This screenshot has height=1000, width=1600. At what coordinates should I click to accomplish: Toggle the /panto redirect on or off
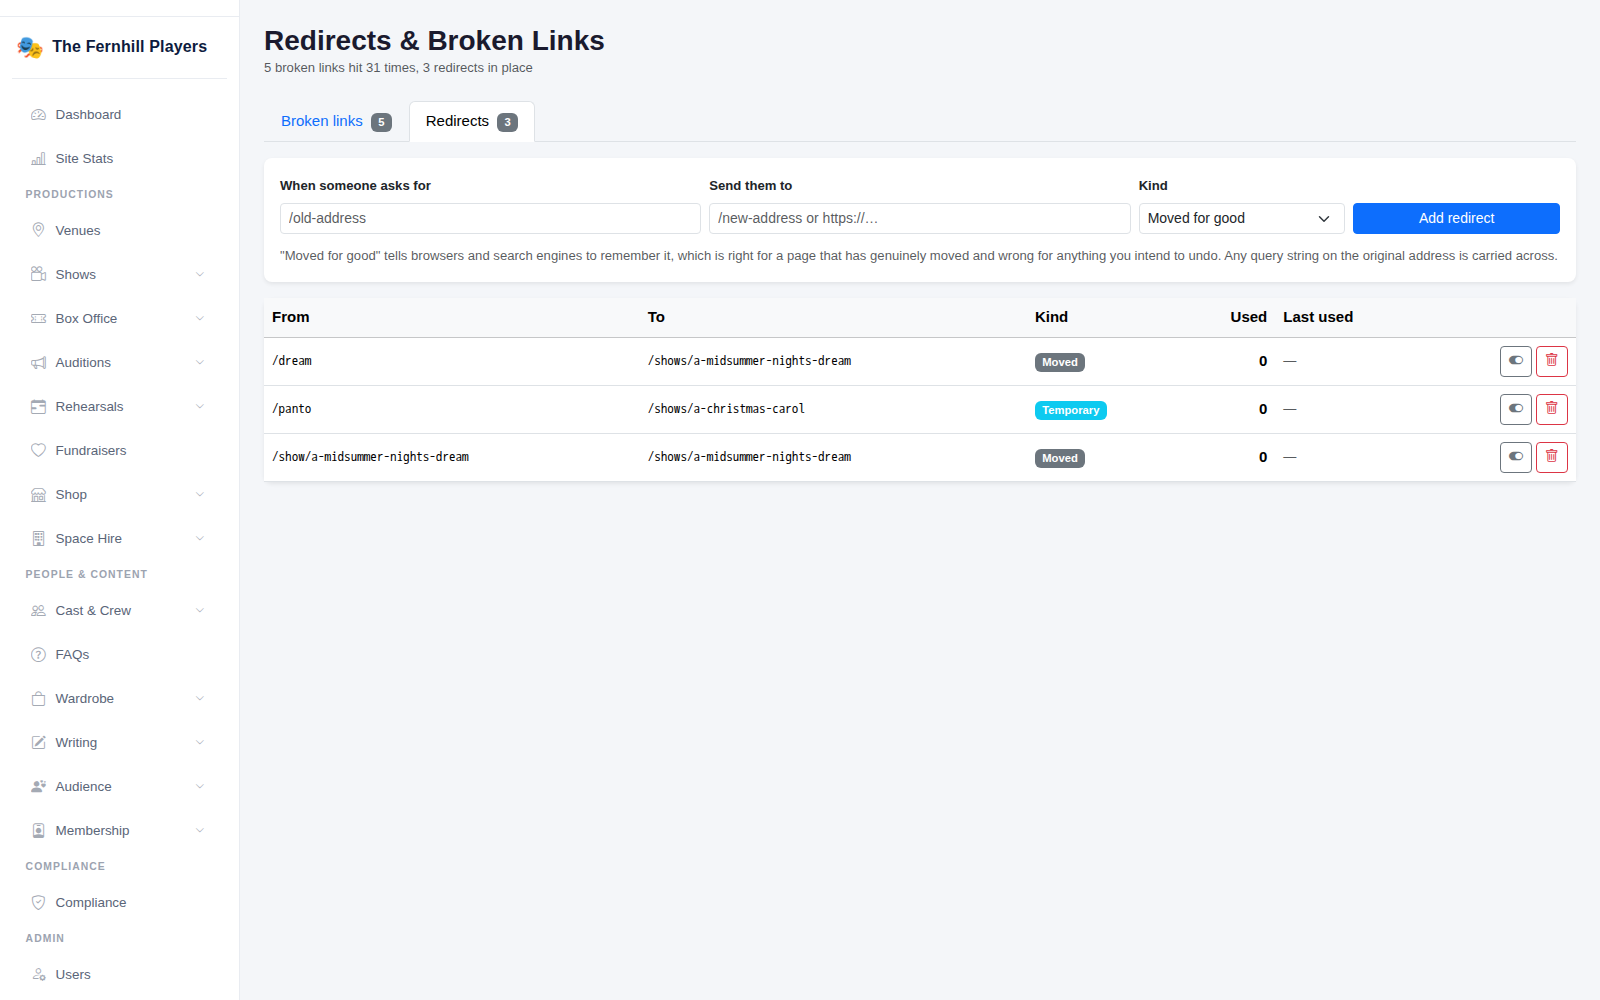tap(1516, 409)
